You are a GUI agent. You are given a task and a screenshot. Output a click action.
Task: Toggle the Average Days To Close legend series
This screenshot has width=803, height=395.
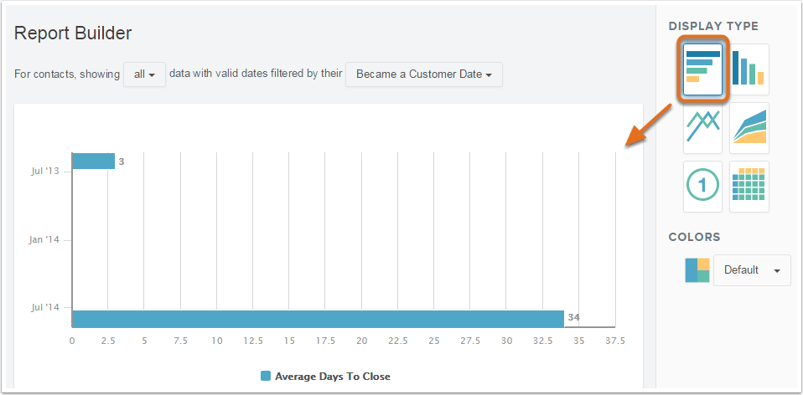(326, 377)
